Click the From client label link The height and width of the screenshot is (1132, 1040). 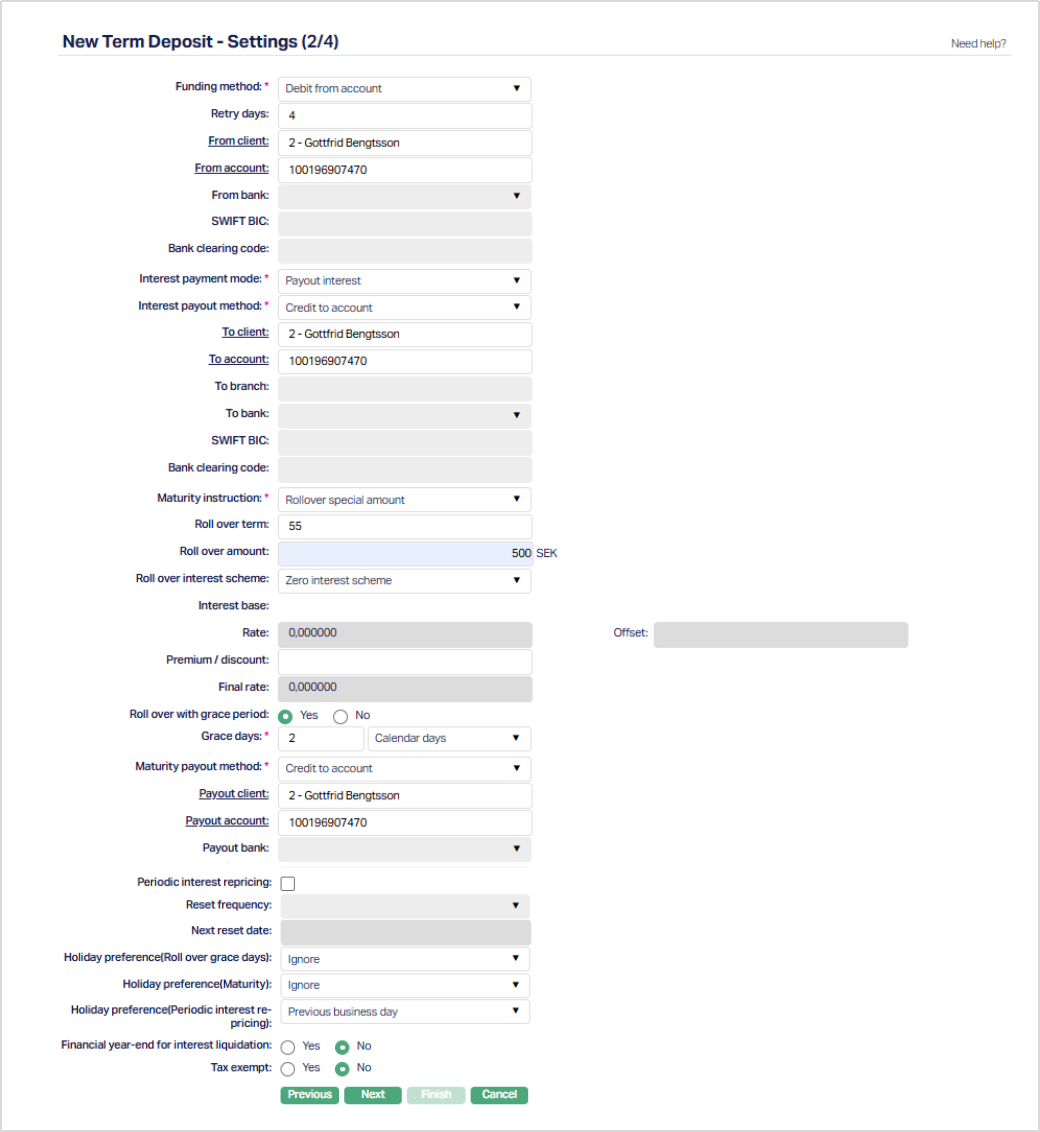[238, 141]
